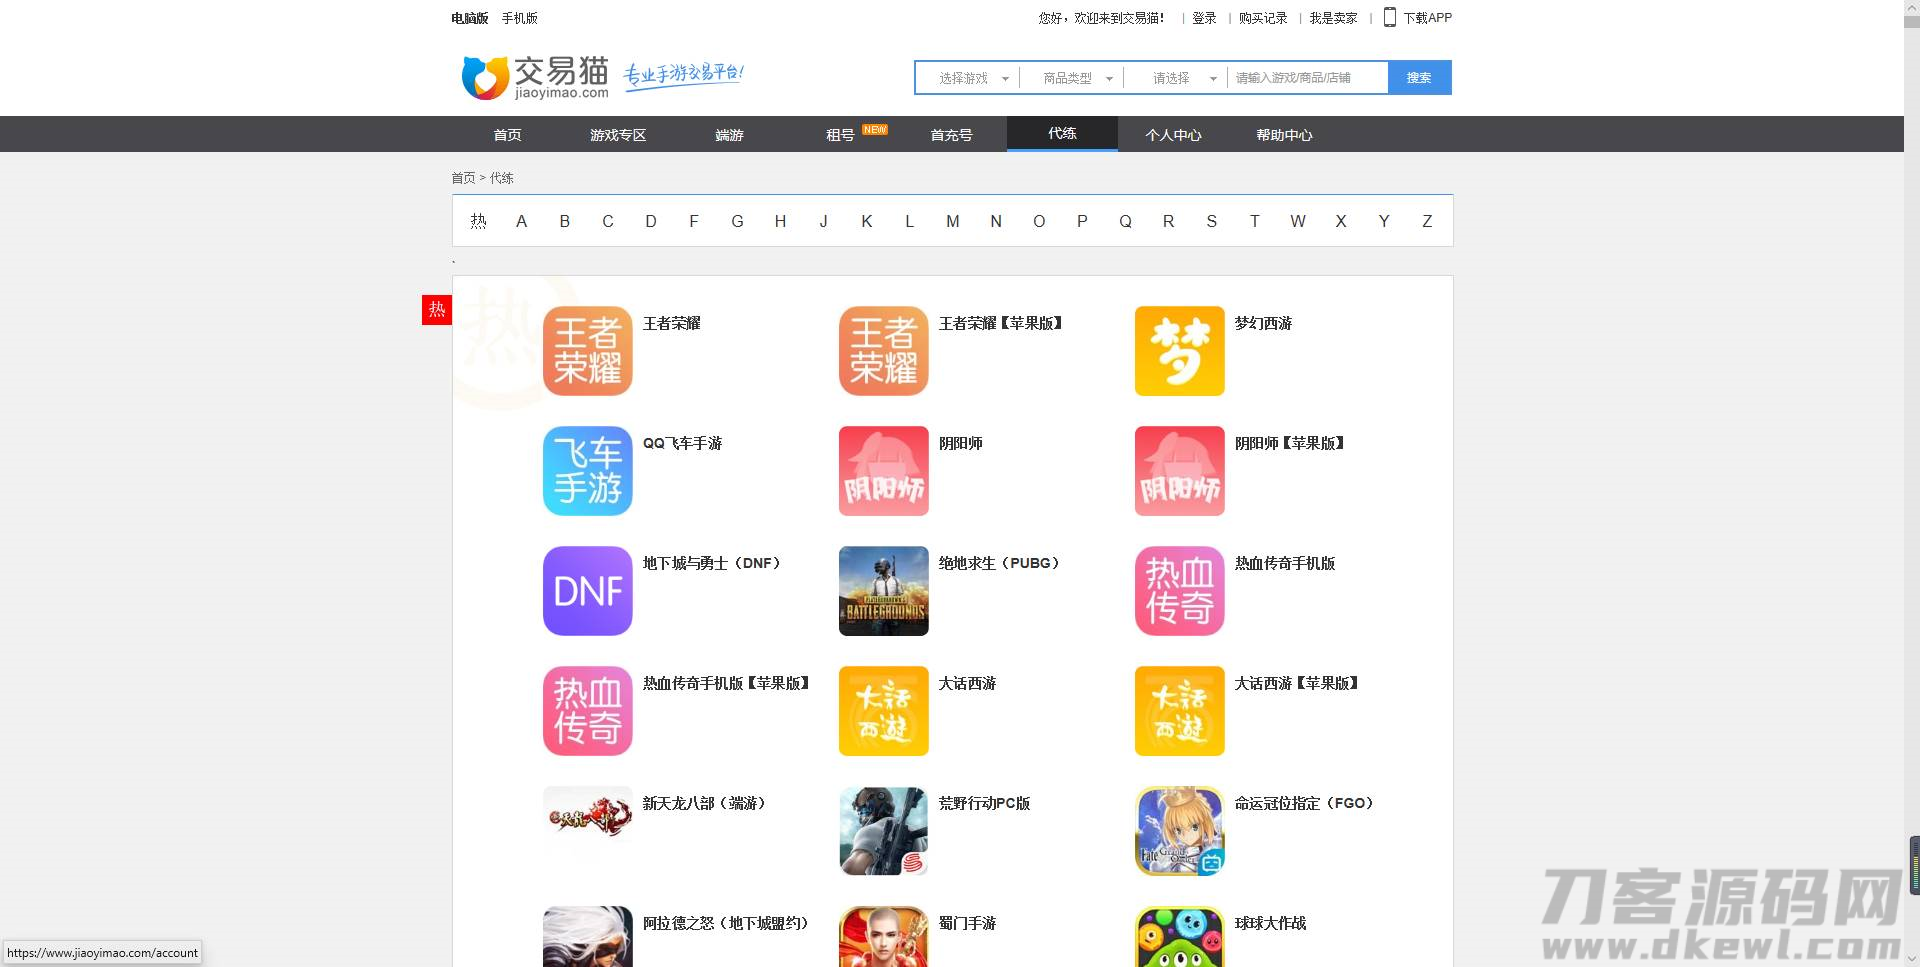The width and height of the screenshot is (1920, 967).
Task: Open the 购买记录 link
Action: click(1263, 18)
